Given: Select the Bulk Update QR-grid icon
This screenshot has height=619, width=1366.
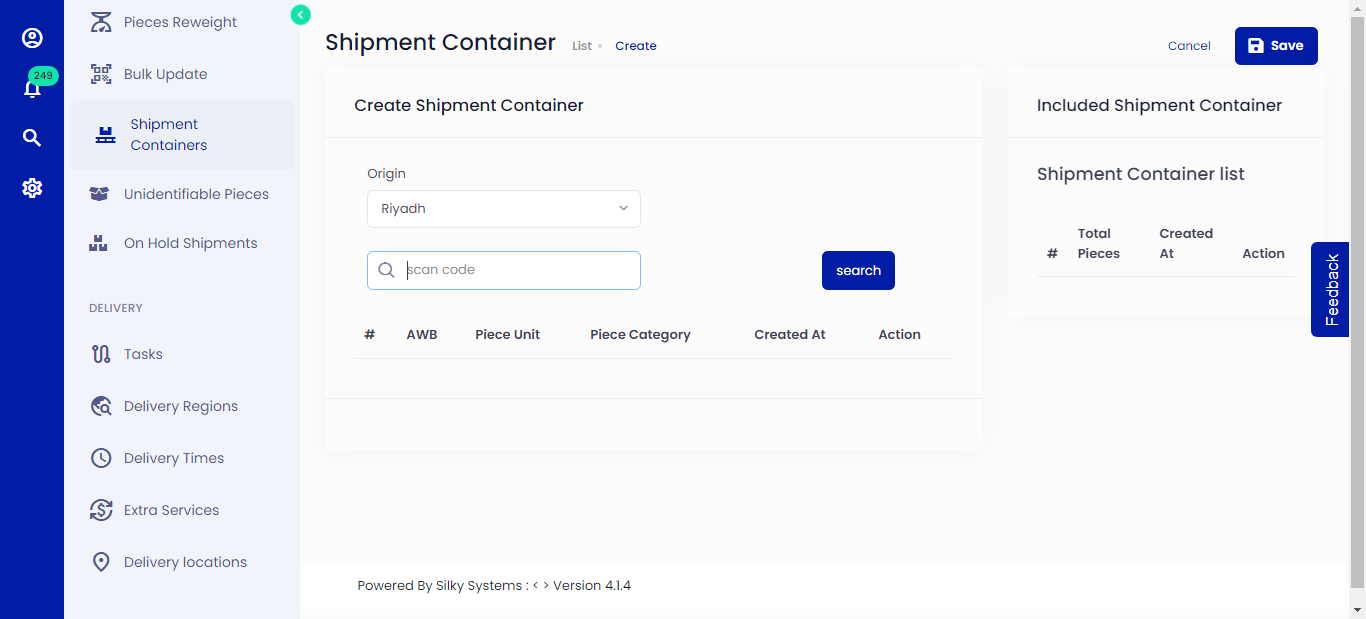Looking at the screenshot, I should pos(100,73).
